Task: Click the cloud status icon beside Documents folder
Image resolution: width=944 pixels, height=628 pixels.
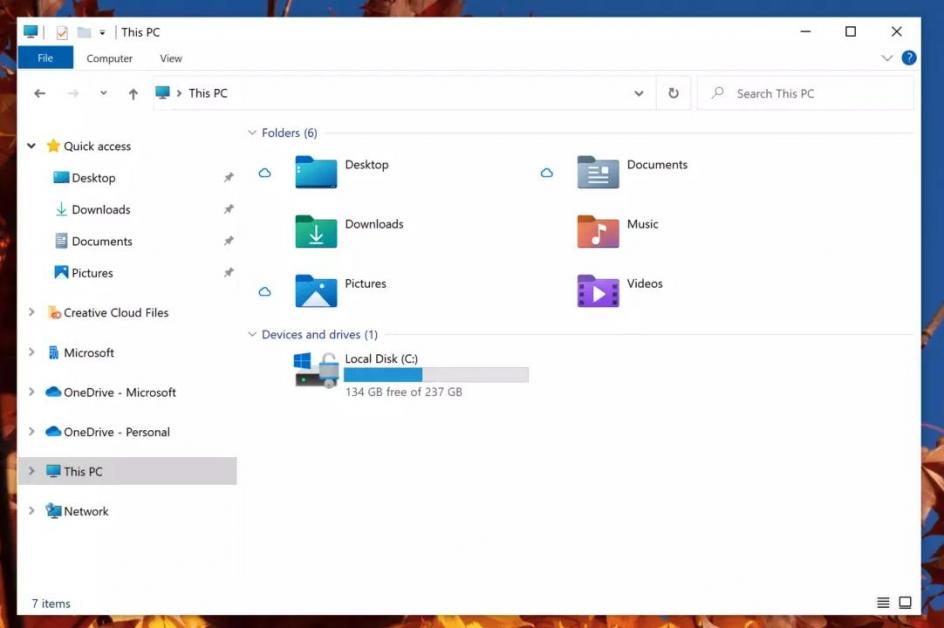Action: [547, 173]
